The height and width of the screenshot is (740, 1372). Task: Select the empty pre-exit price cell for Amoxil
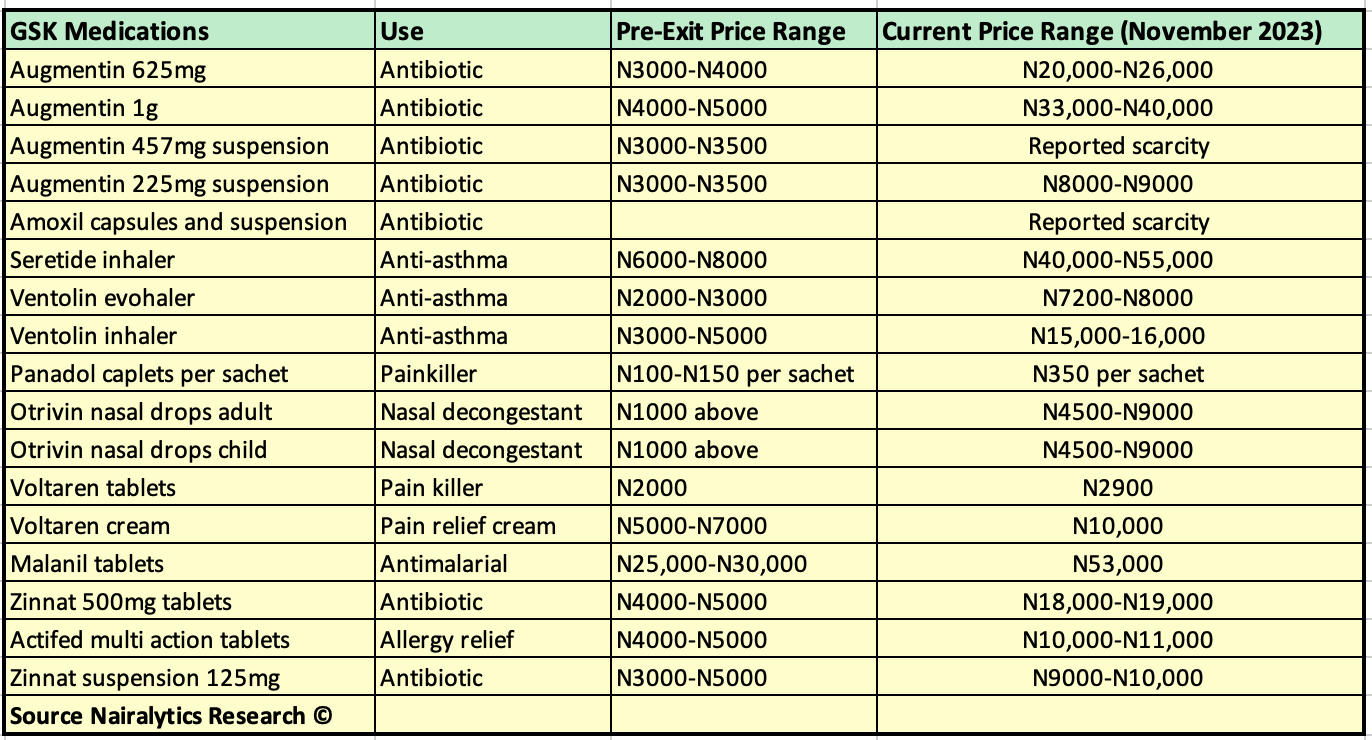pyautogui.click(x=744, y=222)
